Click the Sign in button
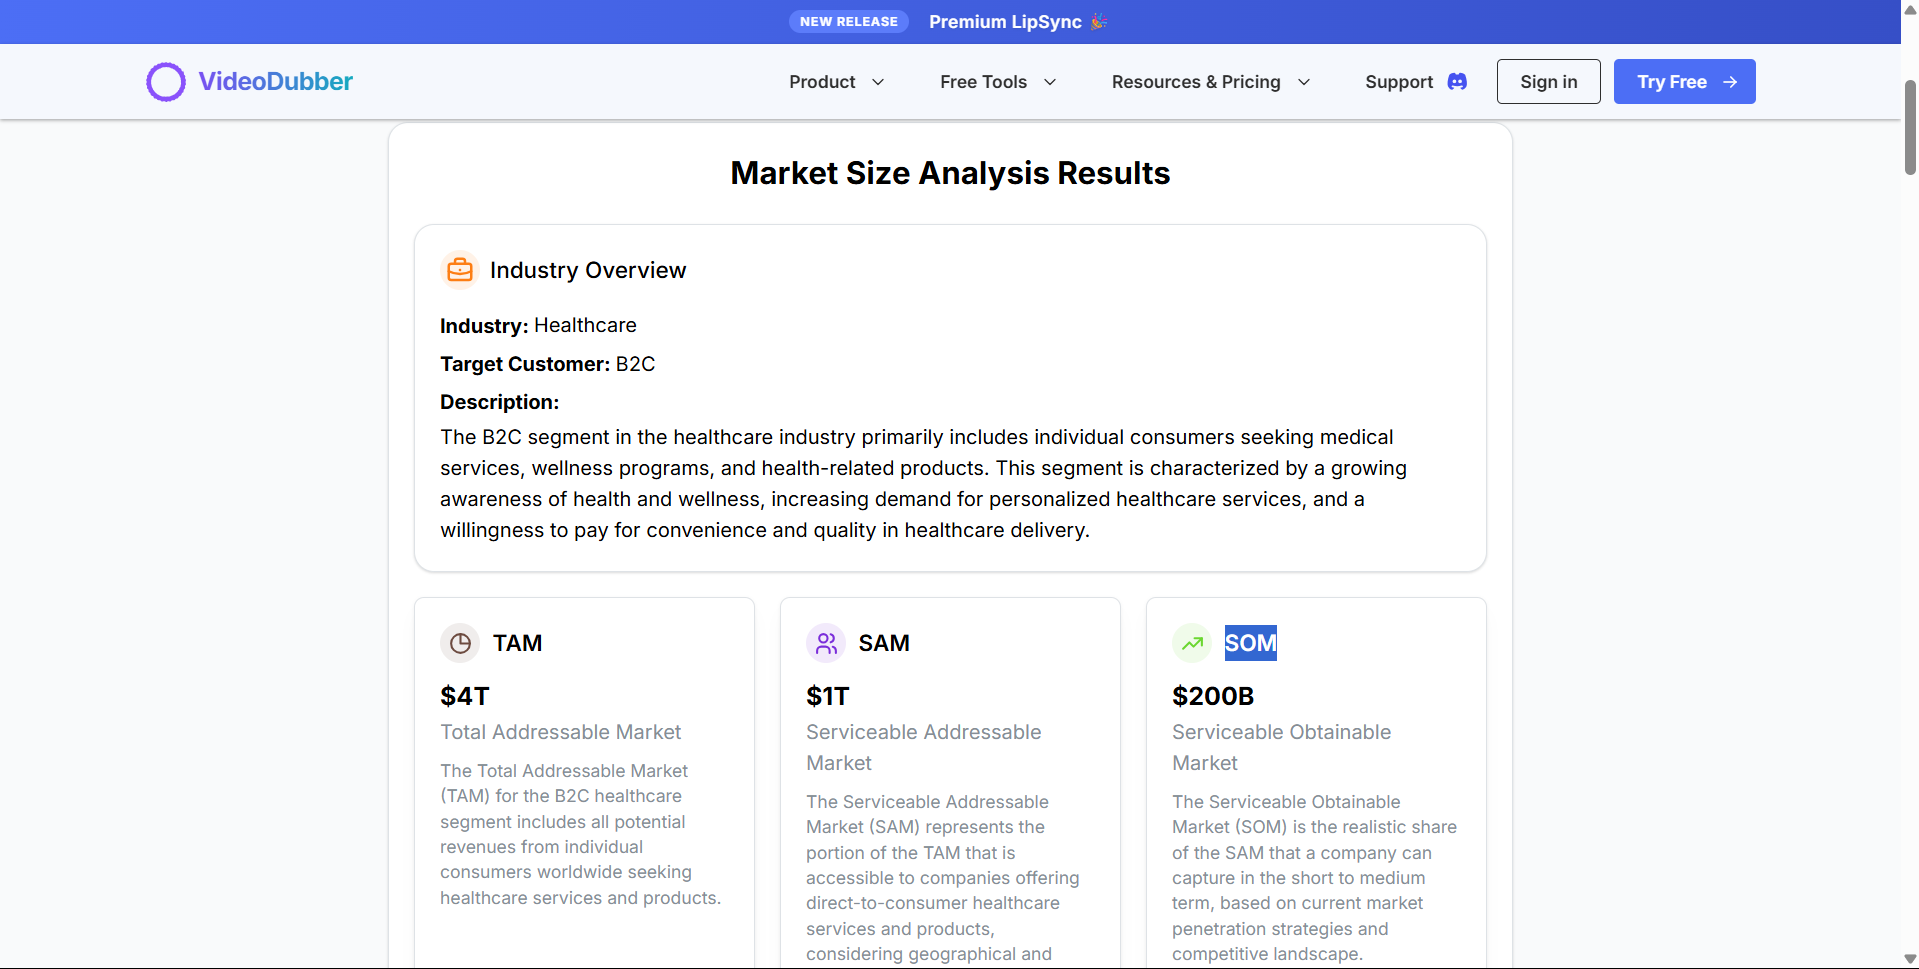 pyautogui.click(x=1548, y=82)
